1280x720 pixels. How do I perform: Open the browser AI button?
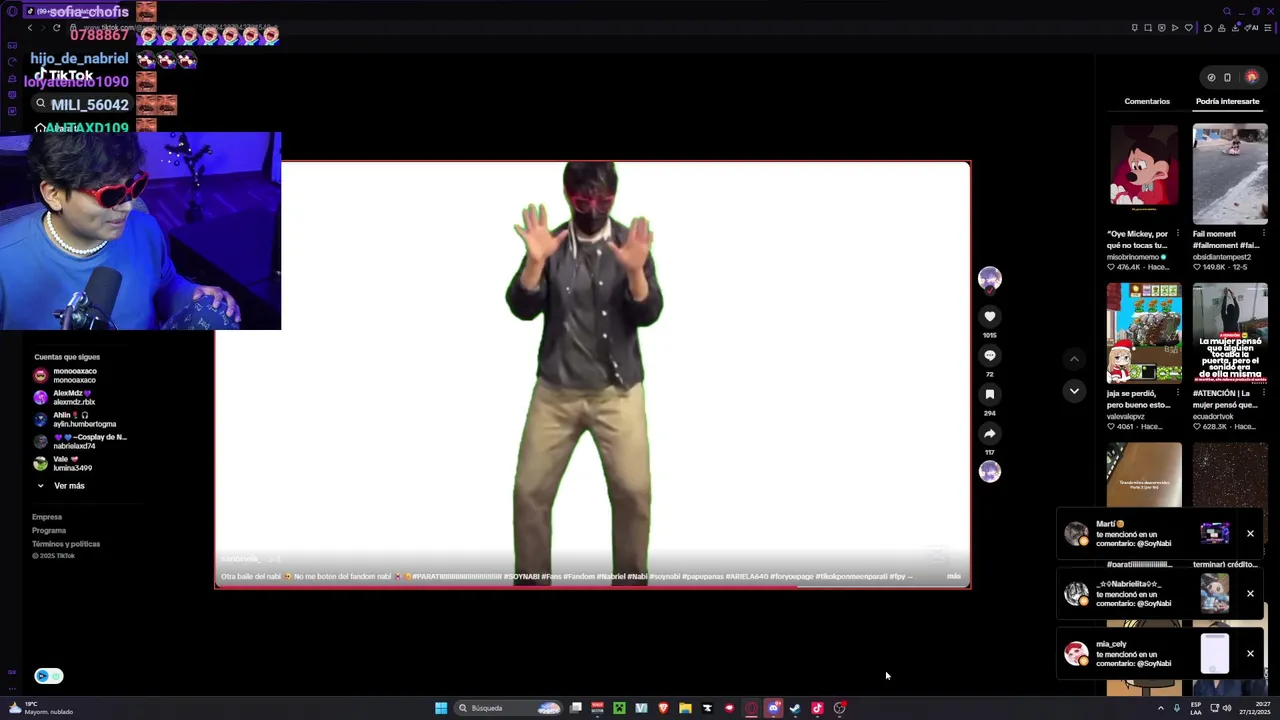click(x=1251, y=28)
